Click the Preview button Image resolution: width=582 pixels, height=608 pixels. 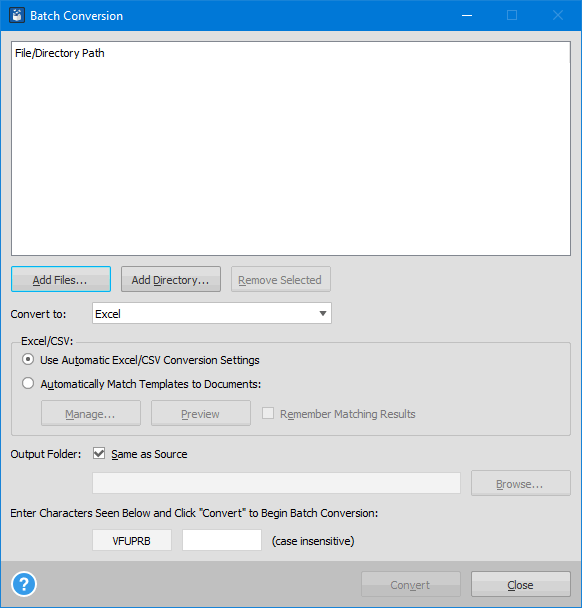pos(200,413)
